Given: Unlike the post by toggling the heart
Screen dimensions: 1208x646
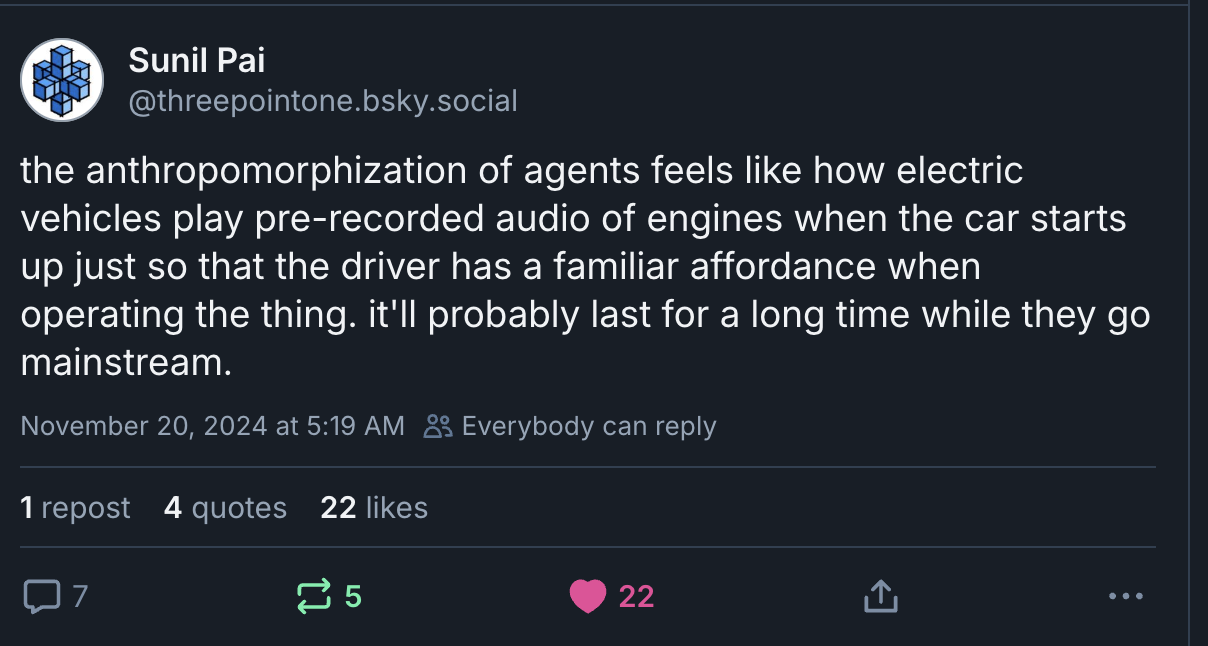Looking at the screenshot, I should coord(590,595).
